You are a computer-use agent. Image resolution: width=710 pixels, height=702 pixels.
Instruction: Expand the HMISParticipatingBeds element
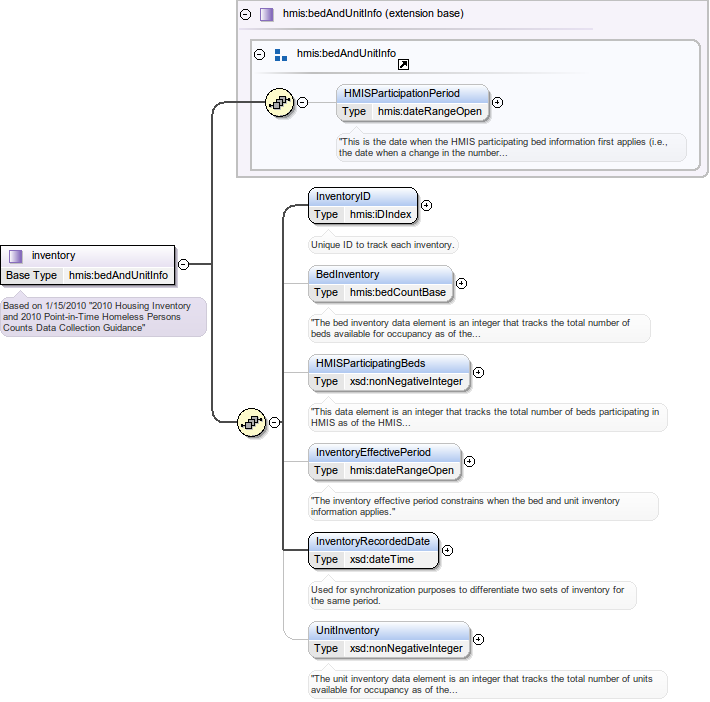(x=478, y=372)
